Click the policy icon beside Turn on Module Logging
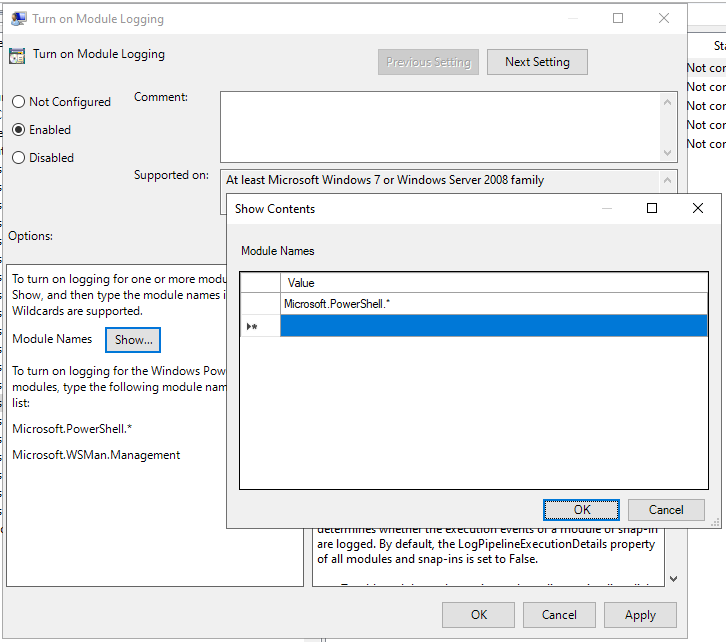This screenshot has width=726, height=642. [17, 55]
